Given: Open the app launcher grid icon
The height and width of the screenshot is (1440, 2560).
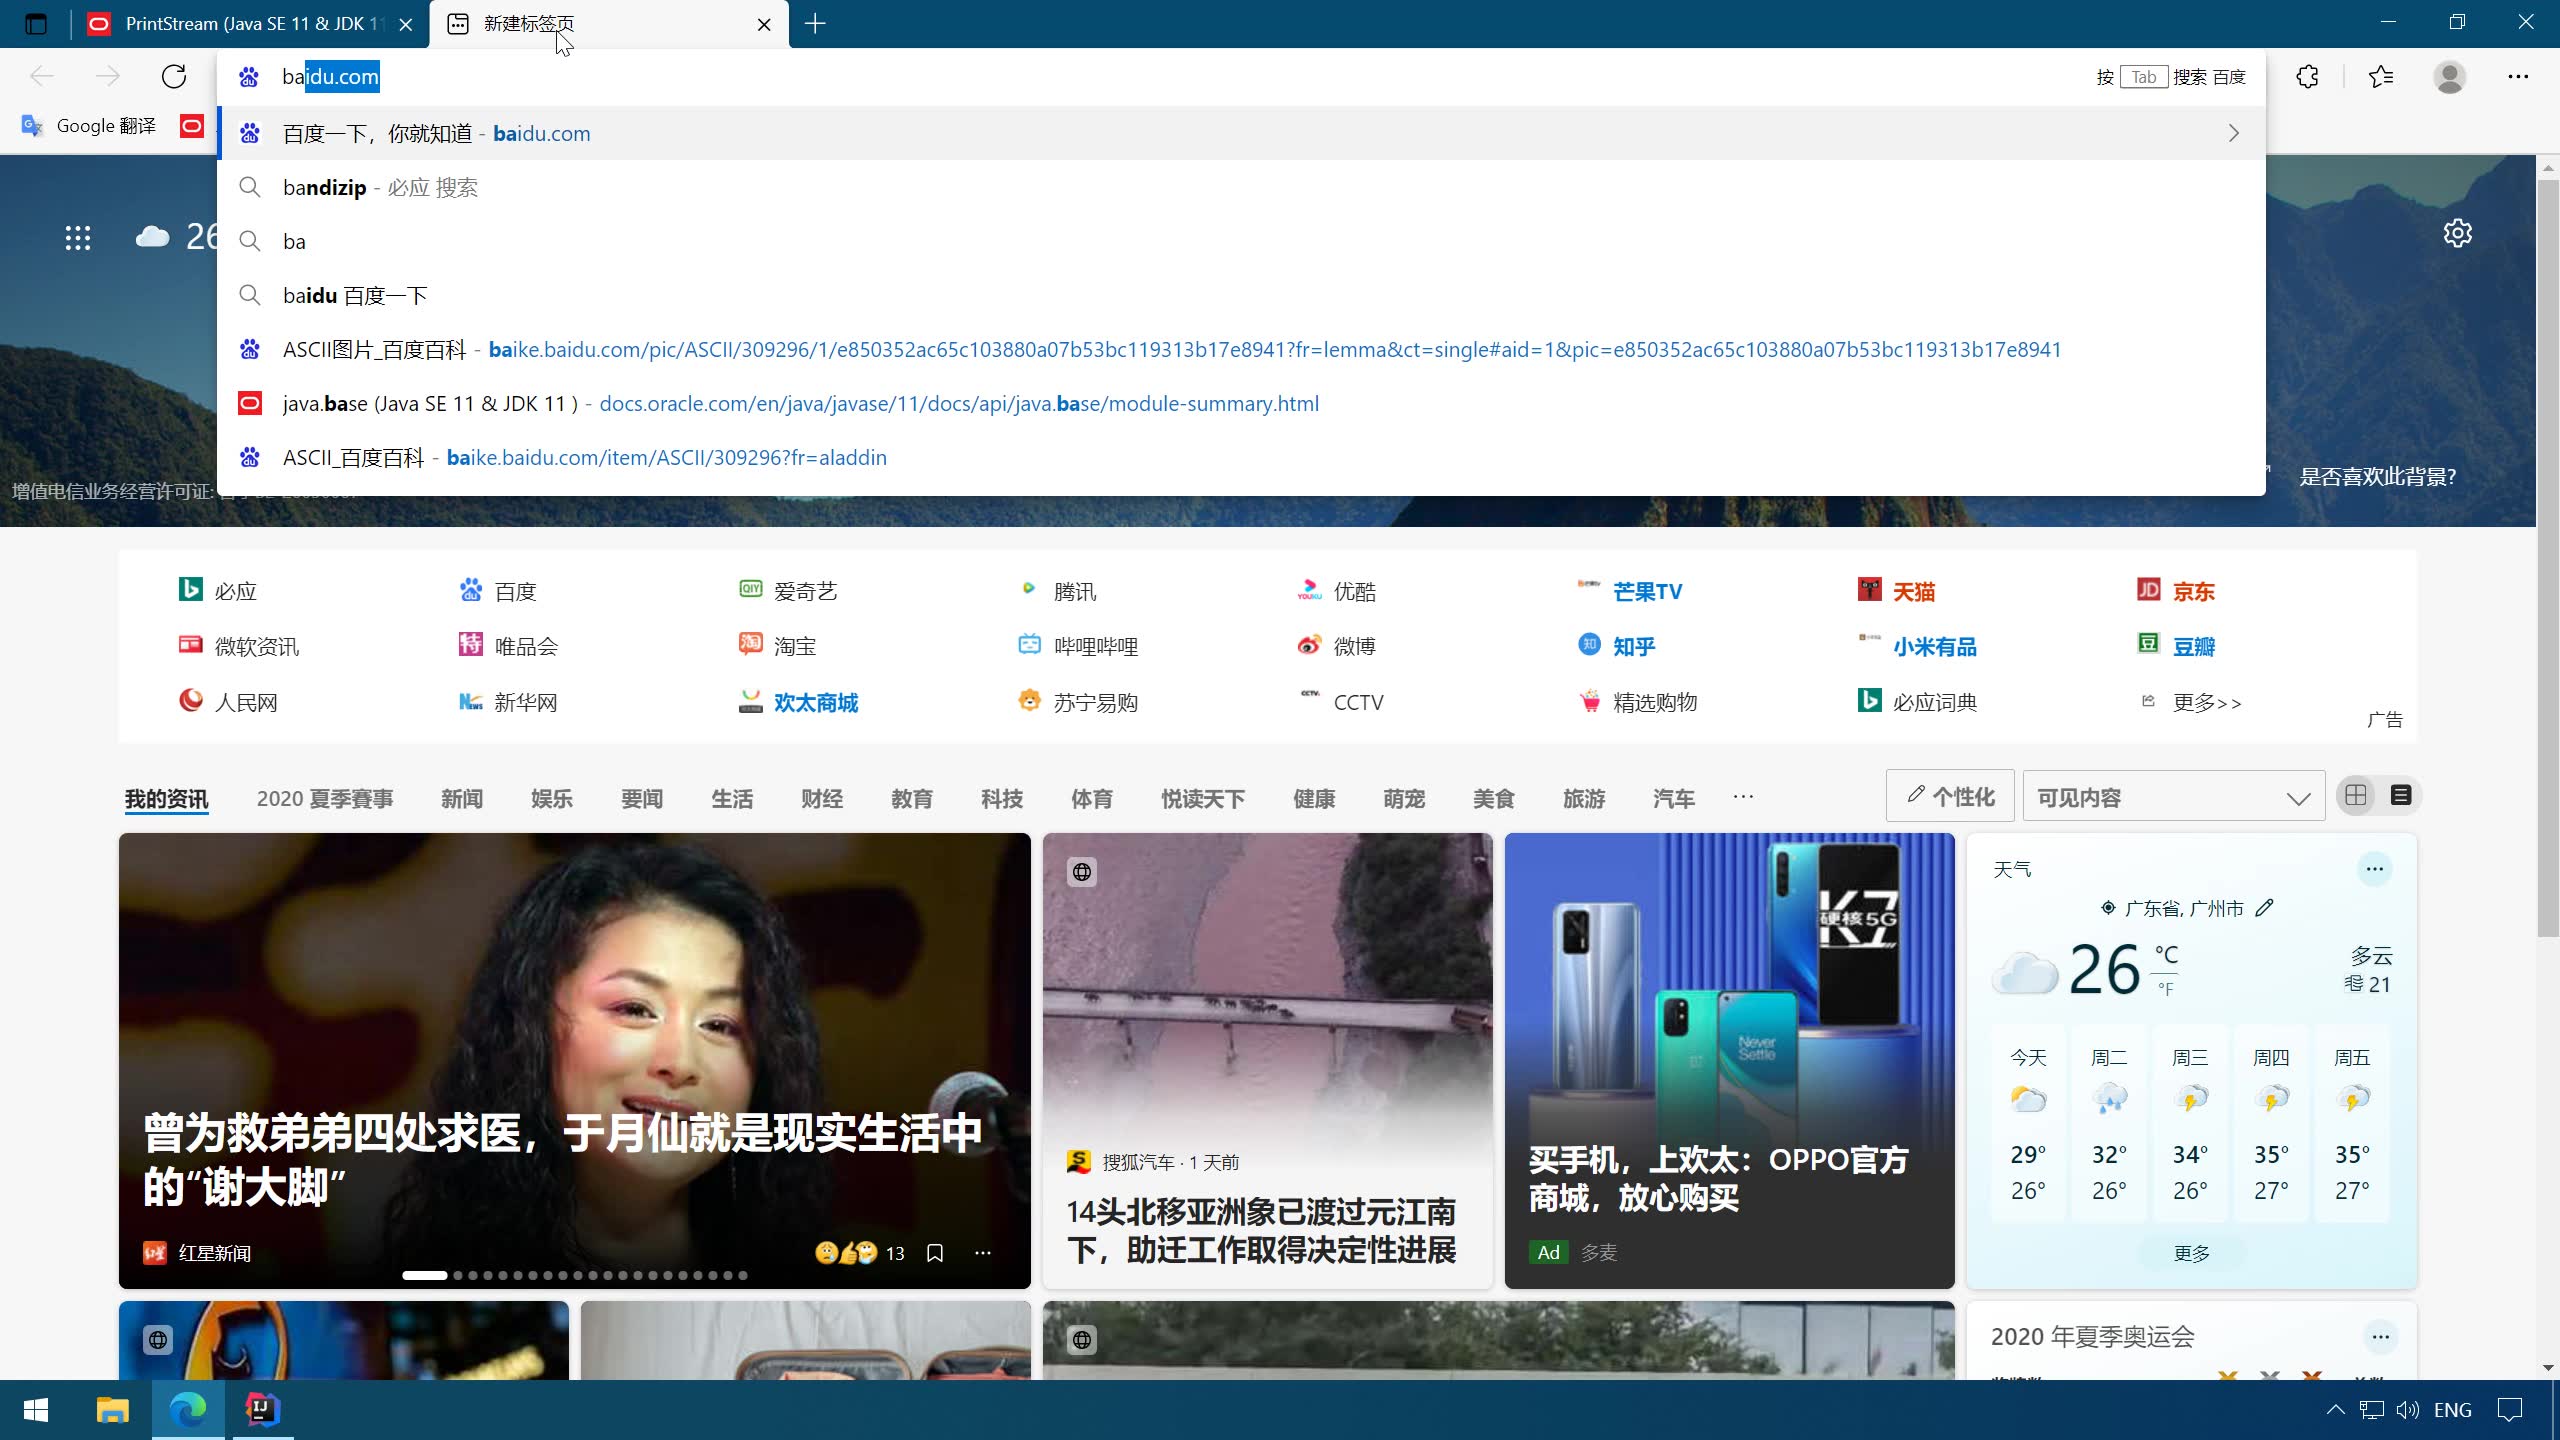Looking at the screenshot, I should click(x=78, y=237).
